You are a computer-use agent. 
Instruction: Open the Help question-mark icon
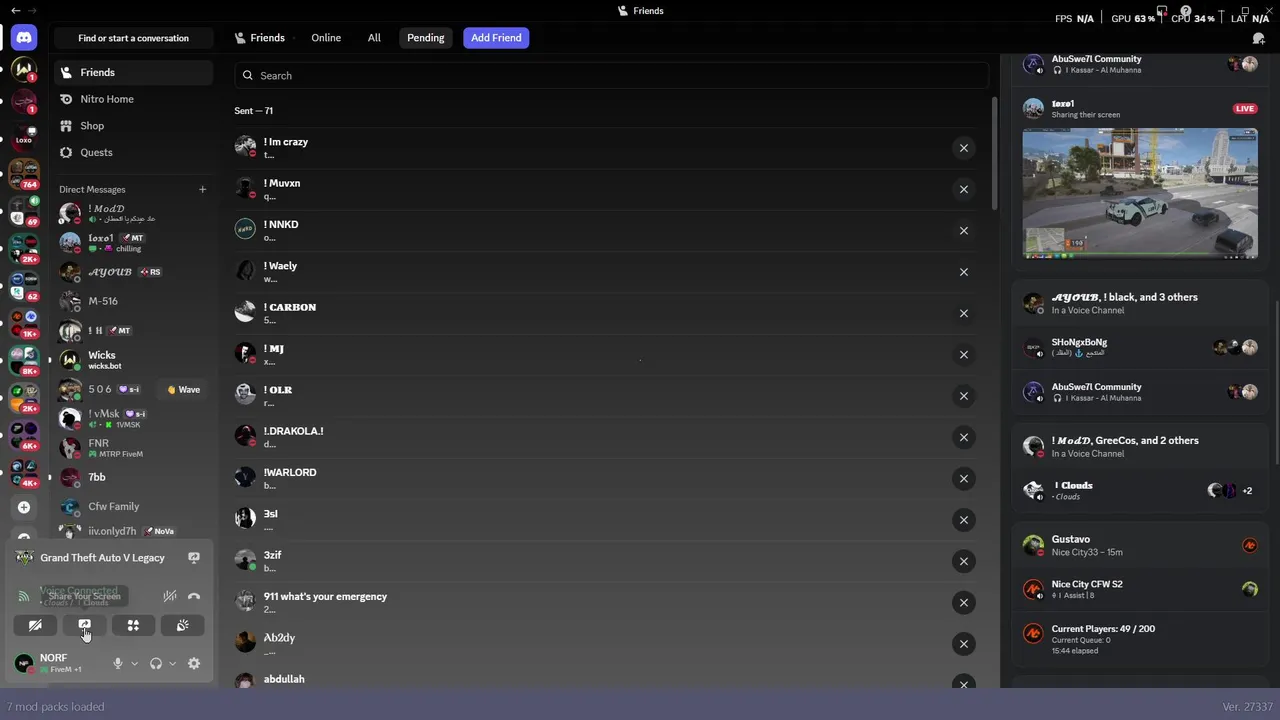tap(1185, 12)
